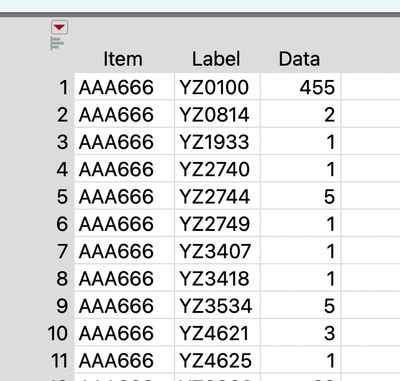Click the Data cell showing 3 in row 10
400x381 pixels.
click(x=300, y=333)
